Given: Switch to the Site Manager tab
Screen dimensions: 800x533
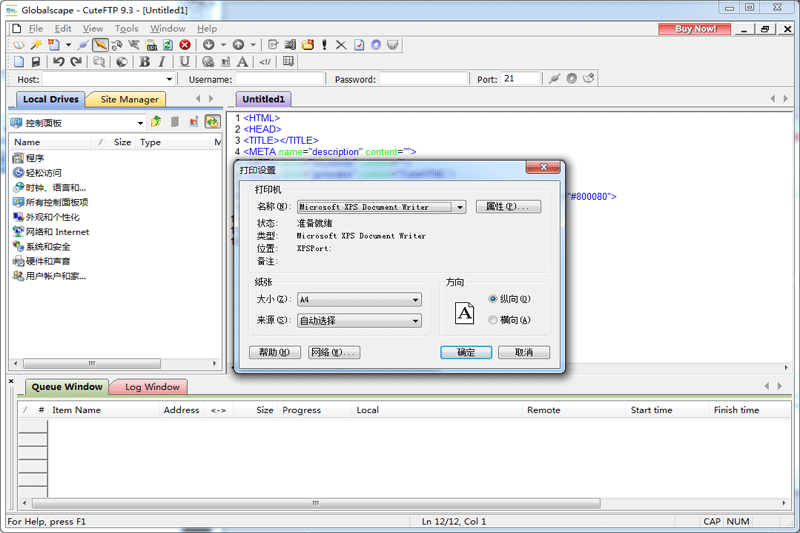Looking at the screenshot, I should pos(125,99).
